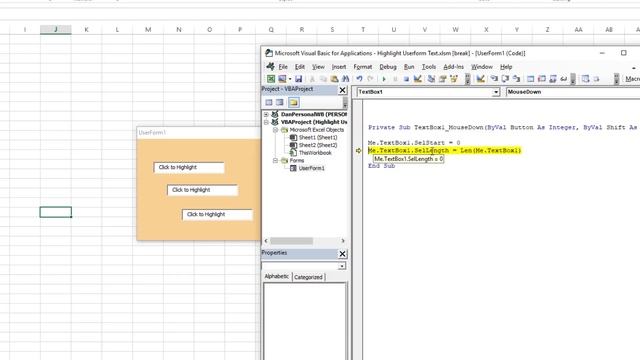Open the Edit menu

(x=300, y=67)
